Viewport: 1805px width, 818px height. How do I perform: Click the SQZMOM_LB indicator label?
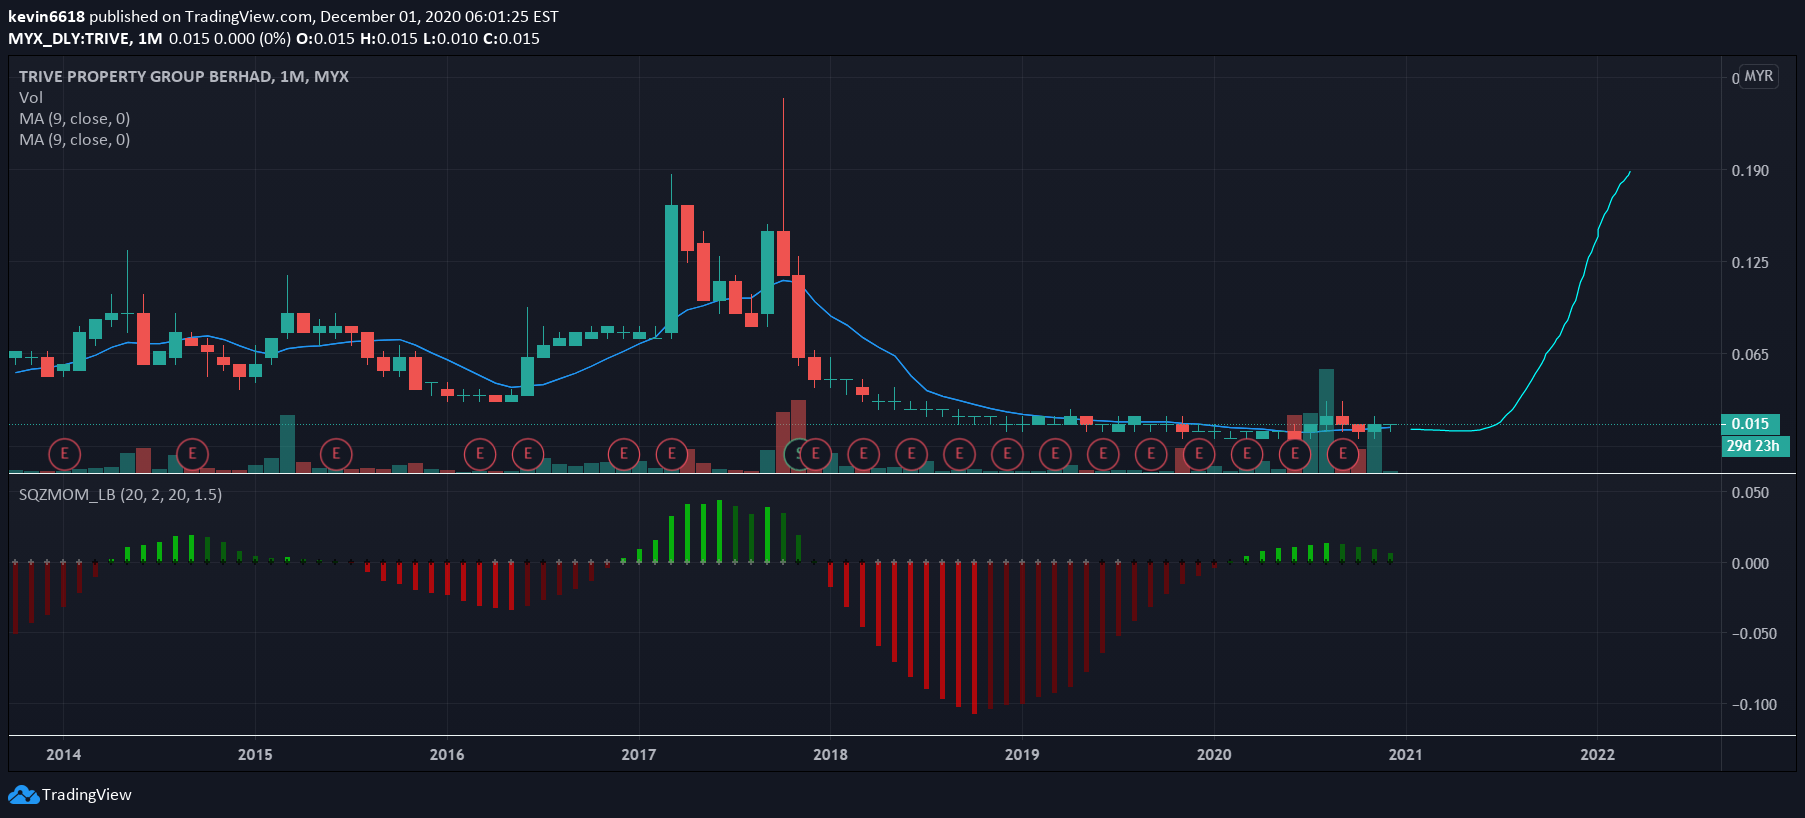coord(121,495)
